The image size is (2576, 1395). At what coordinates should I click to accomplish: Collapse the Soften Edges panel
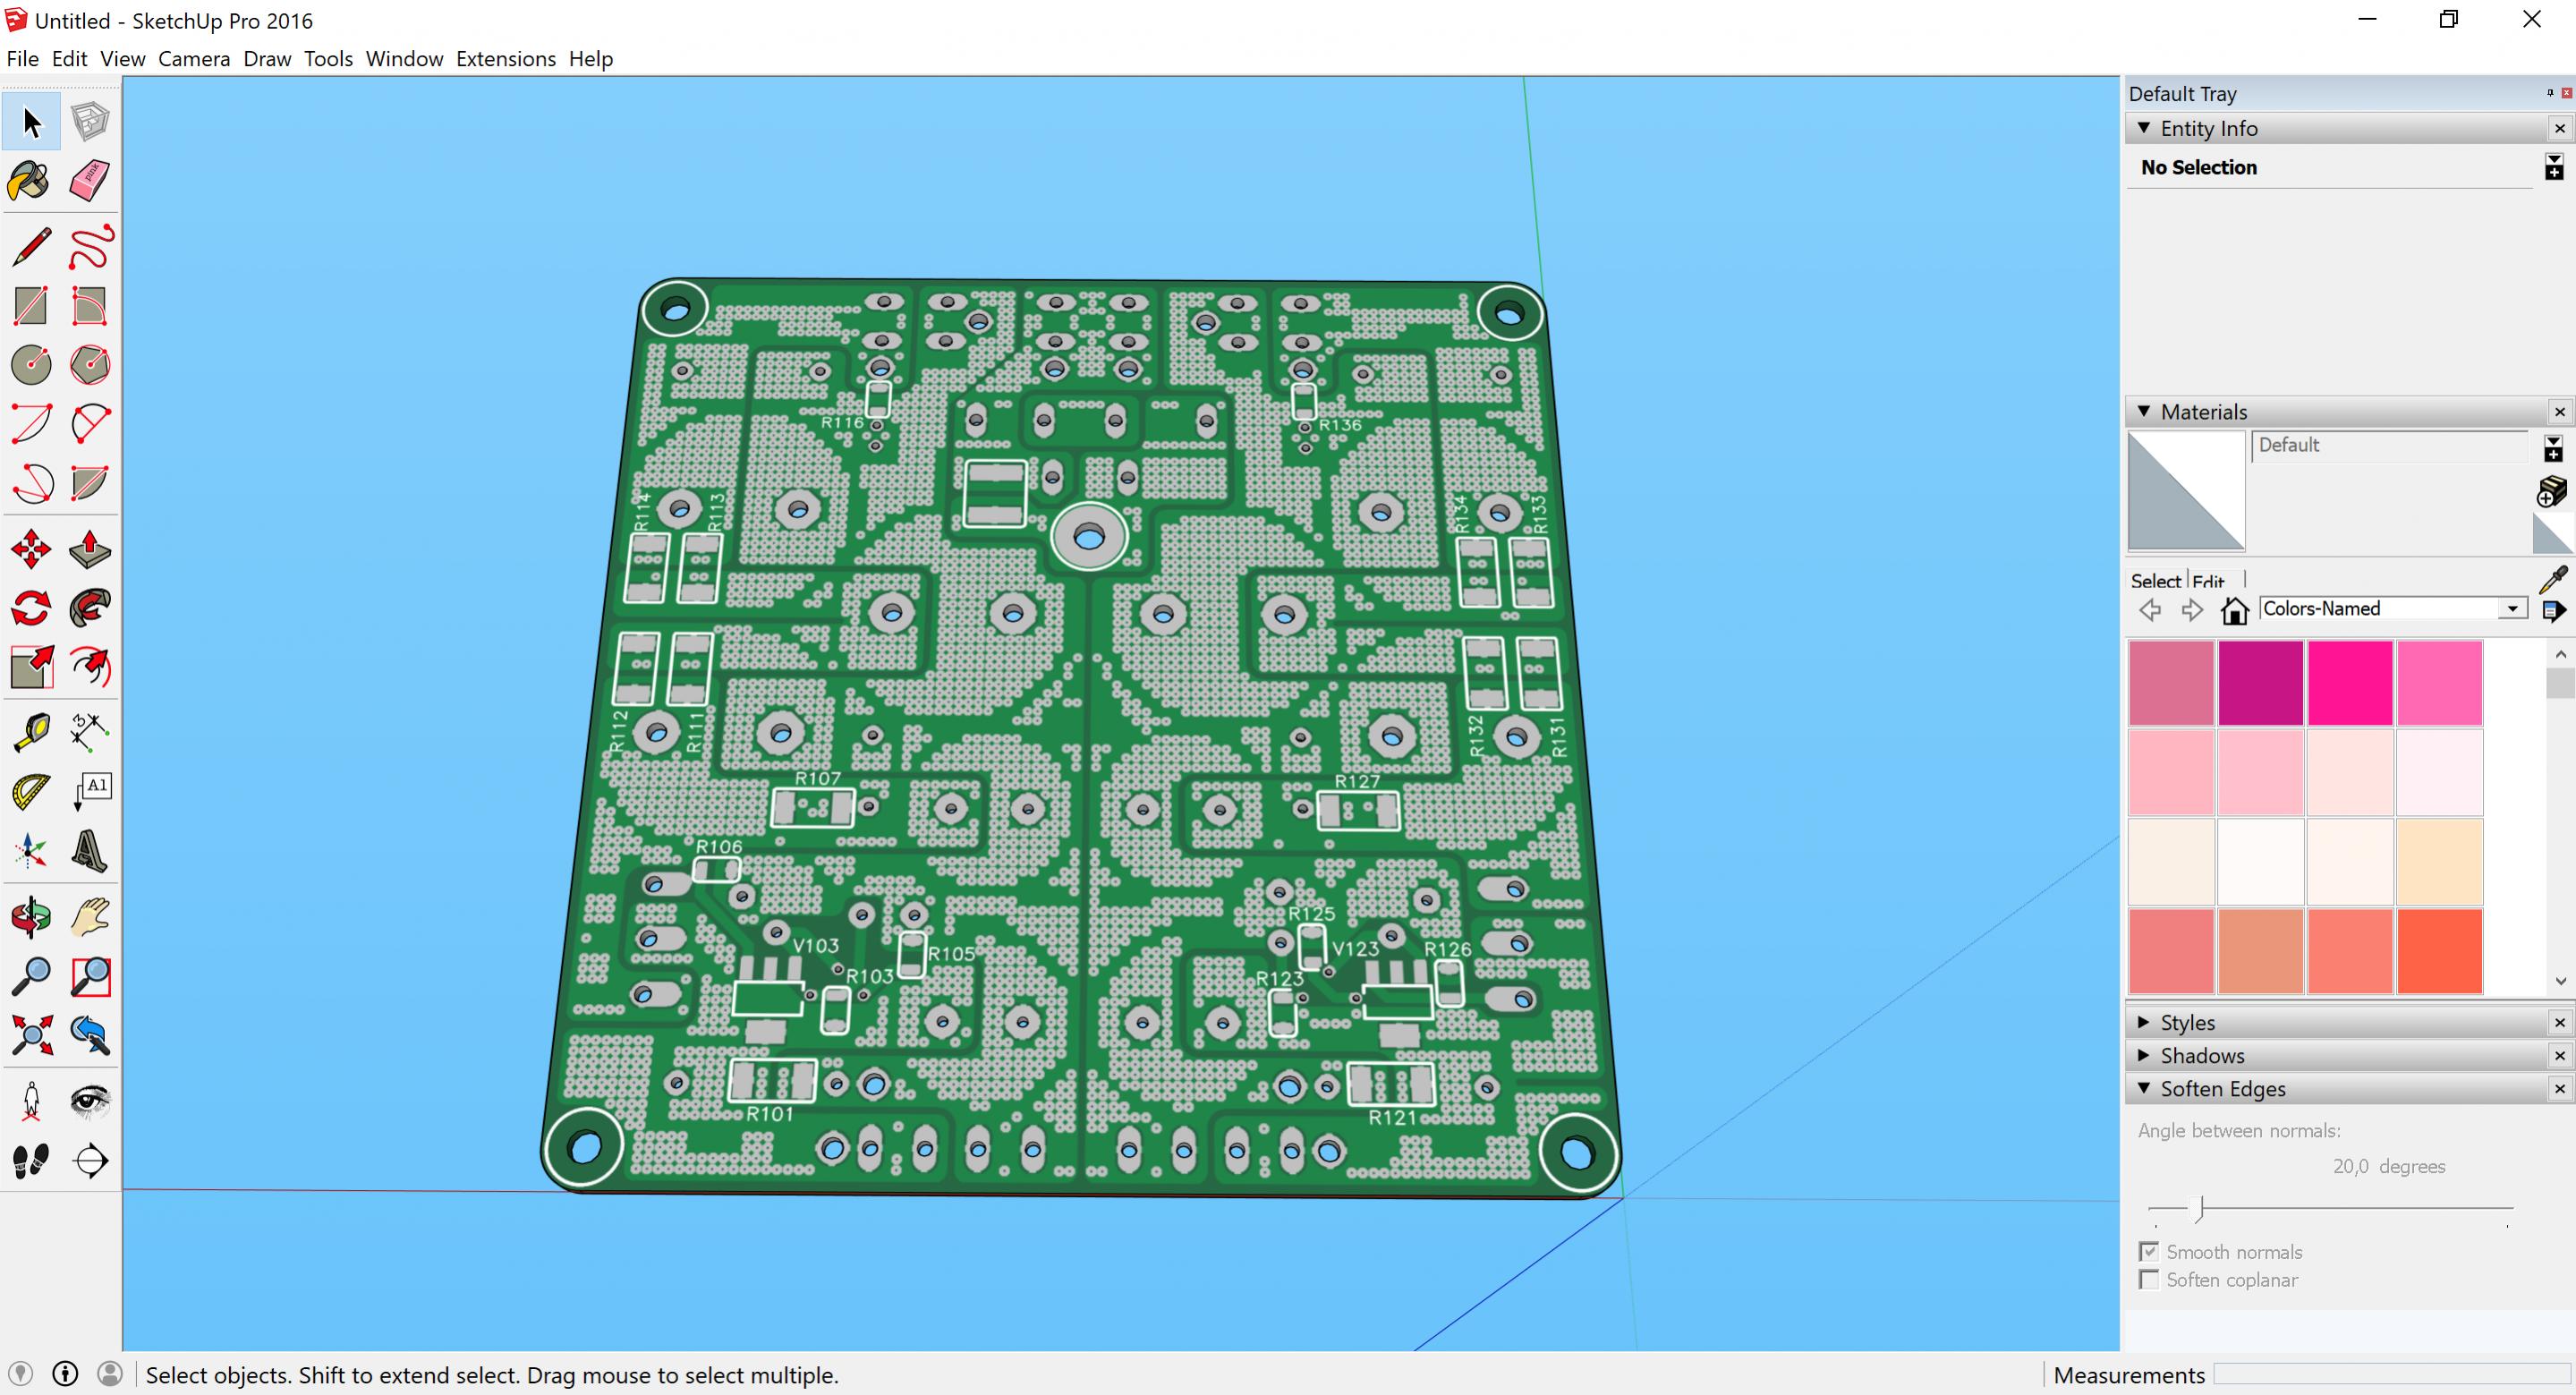(x=2144, y=1088)
